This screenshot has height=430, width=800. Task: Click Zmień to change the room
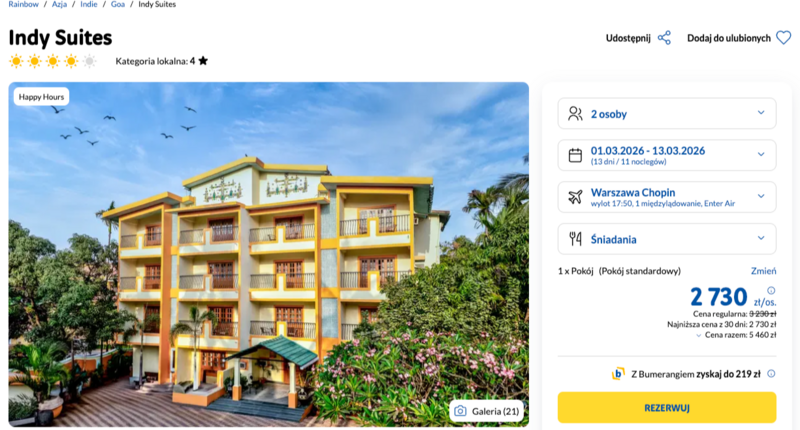click(x=763, y=271)
